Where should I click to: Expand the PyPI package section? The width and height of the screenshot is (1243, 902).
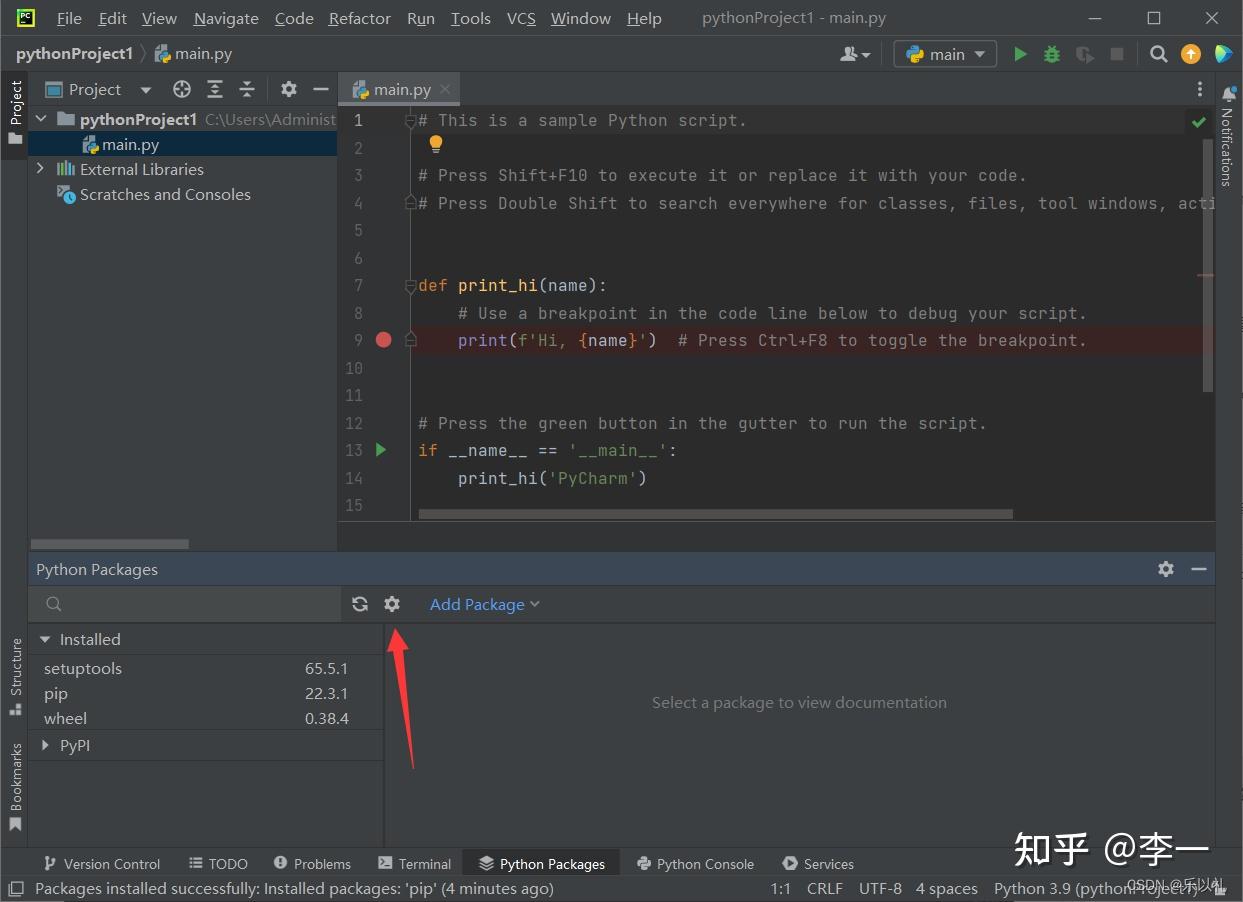[x=45, y=745]
